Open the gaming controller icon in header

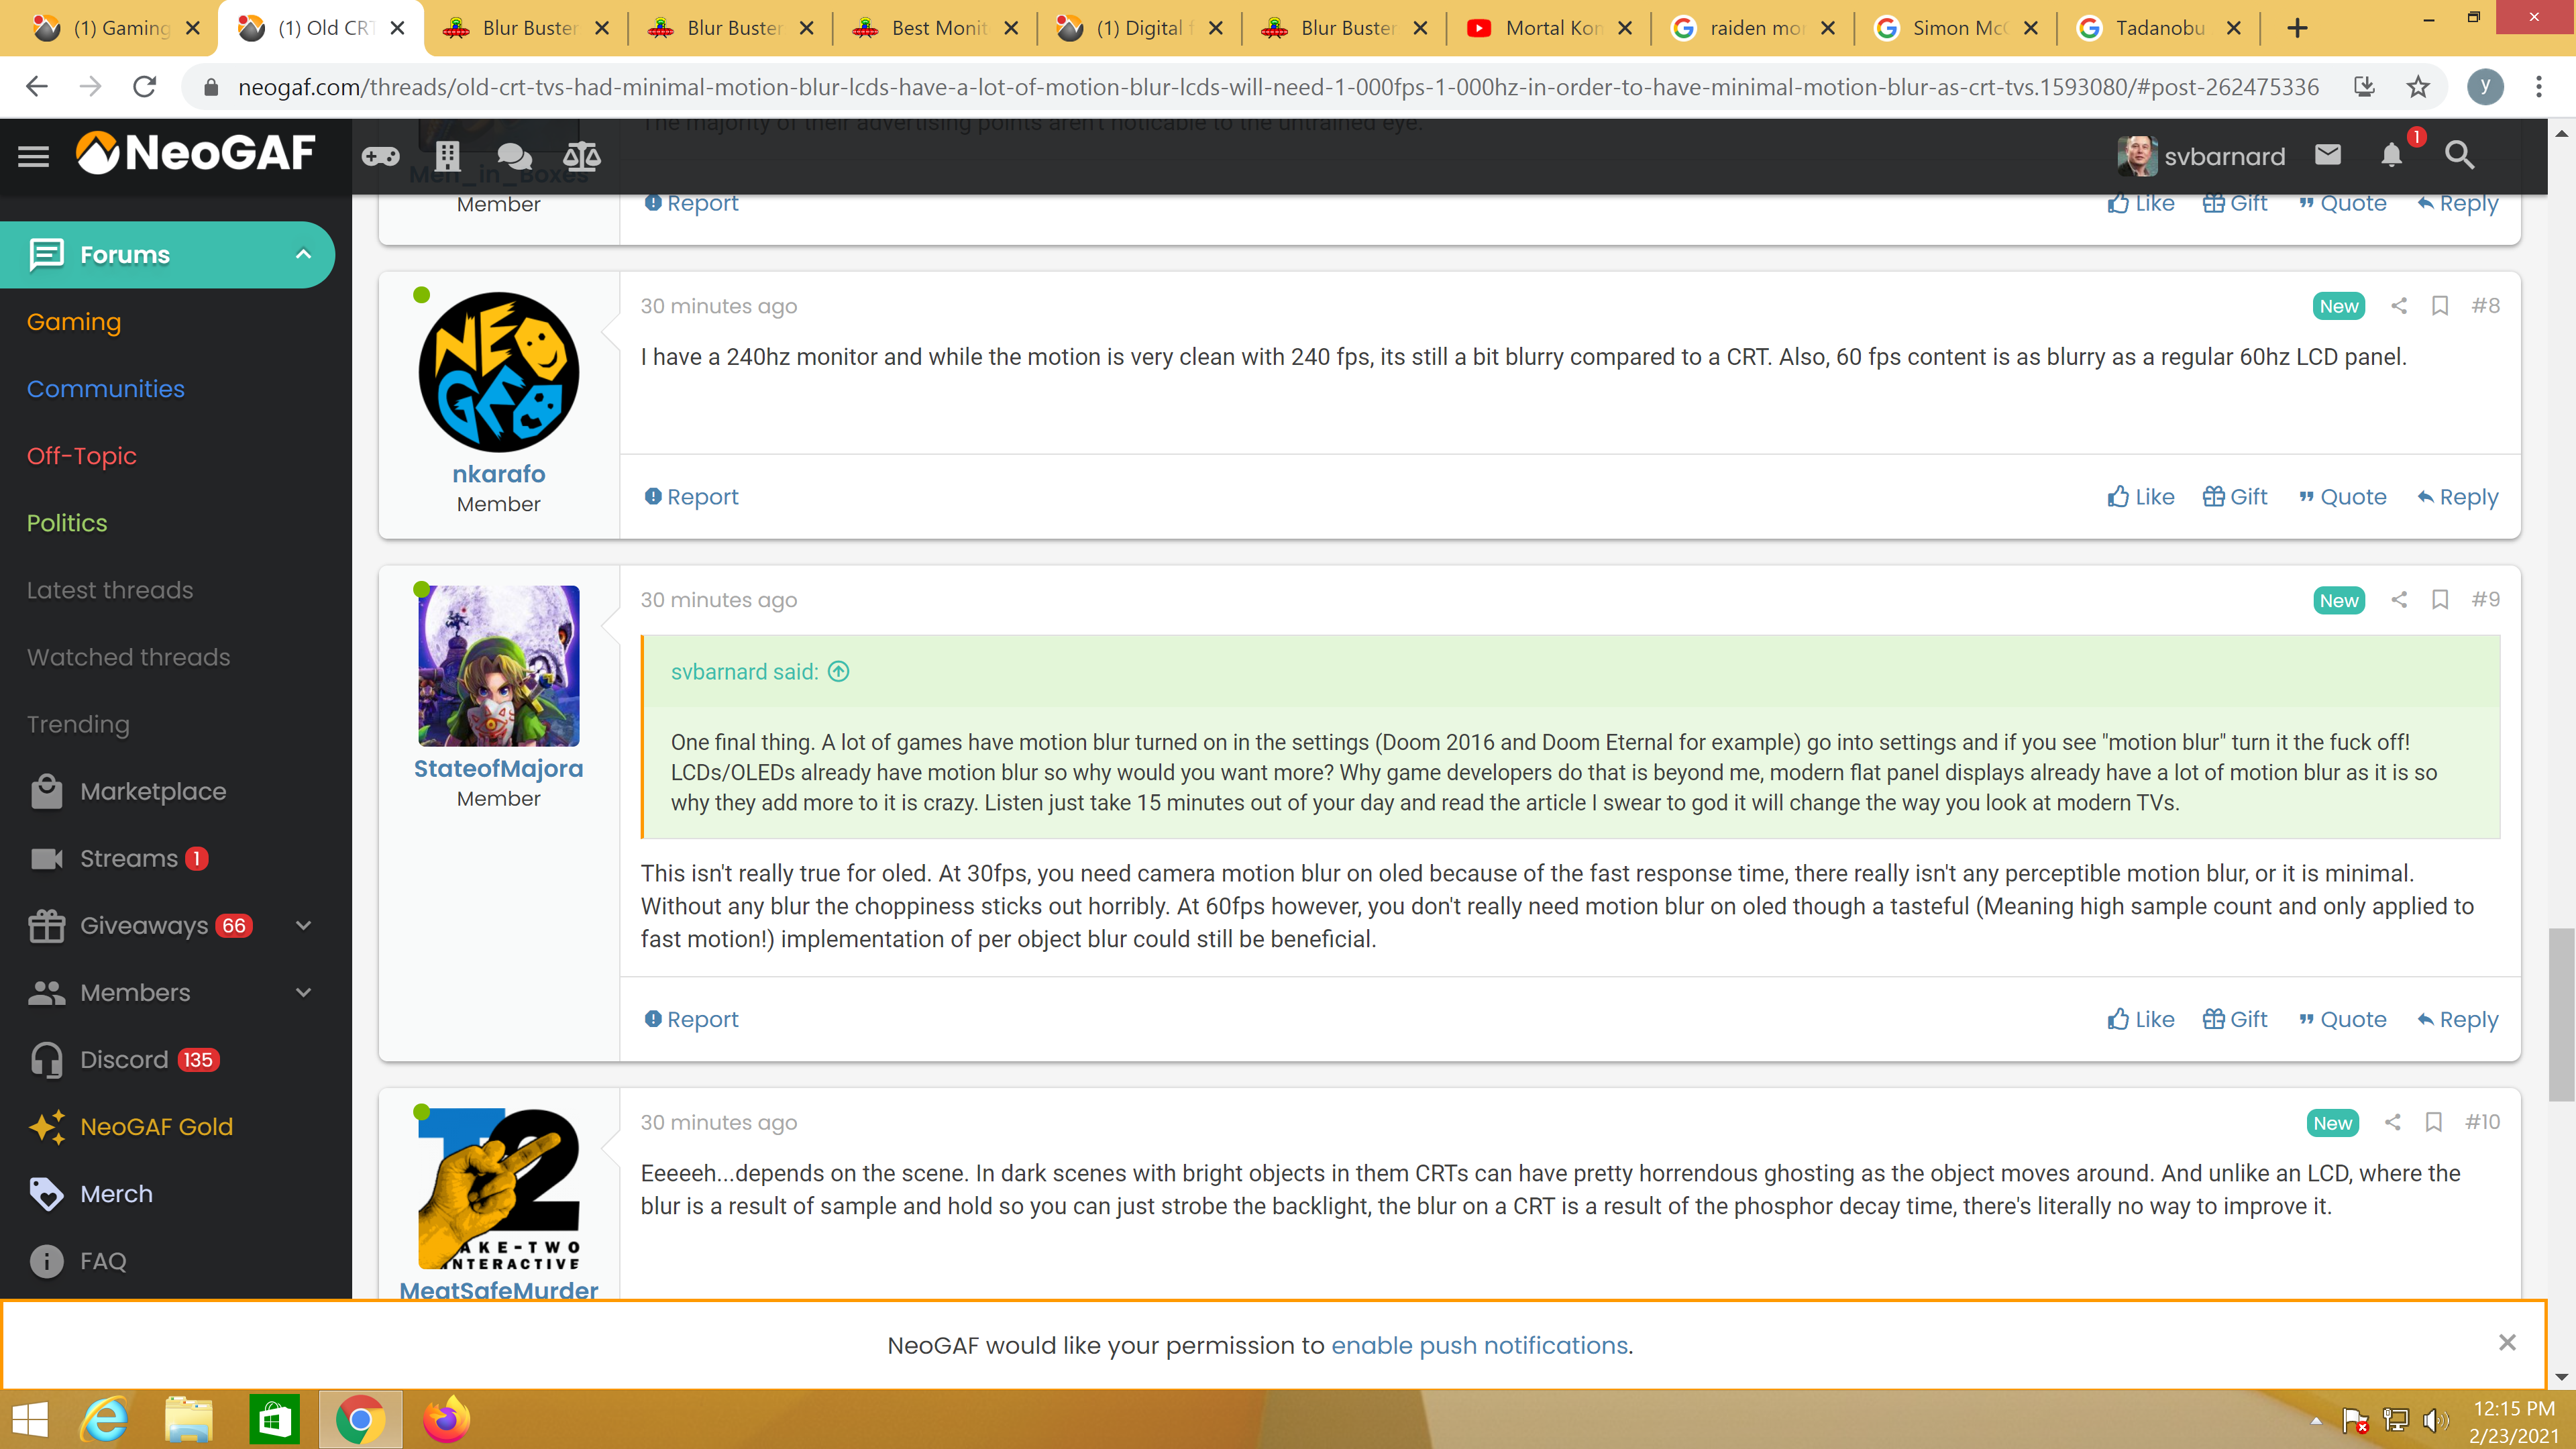pyautogui.click(x=380, y=156)
